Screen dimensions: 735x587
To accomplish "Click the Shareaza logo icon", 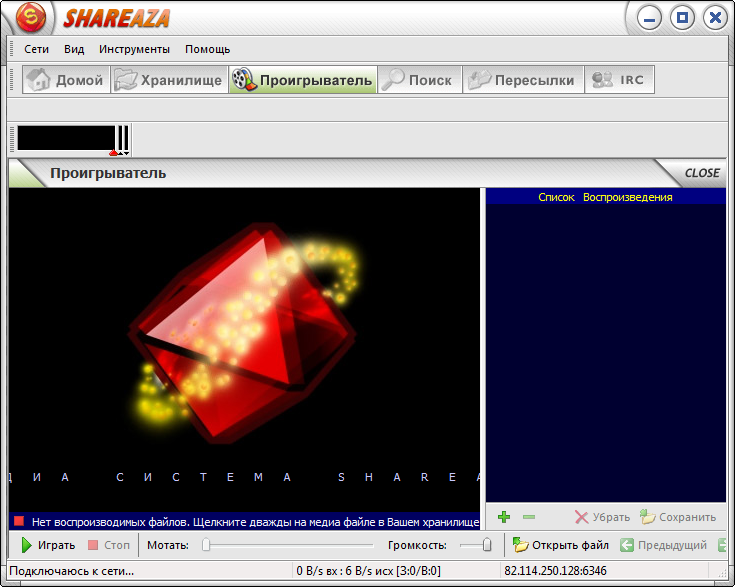I will coord(31,17).
